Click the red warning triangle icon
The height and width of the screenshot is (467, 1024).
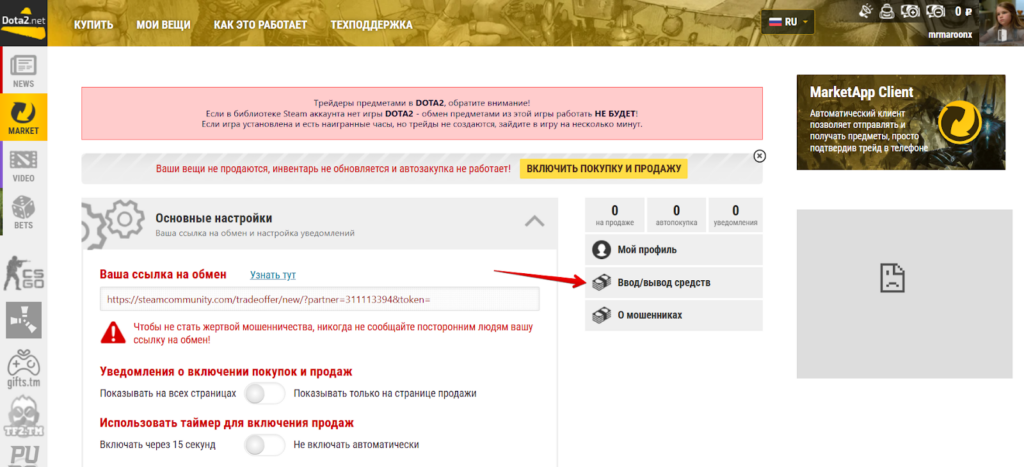tap(112, 332)
